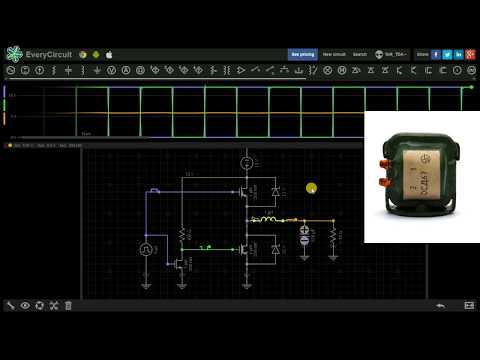Share on Google Plus

470,54
